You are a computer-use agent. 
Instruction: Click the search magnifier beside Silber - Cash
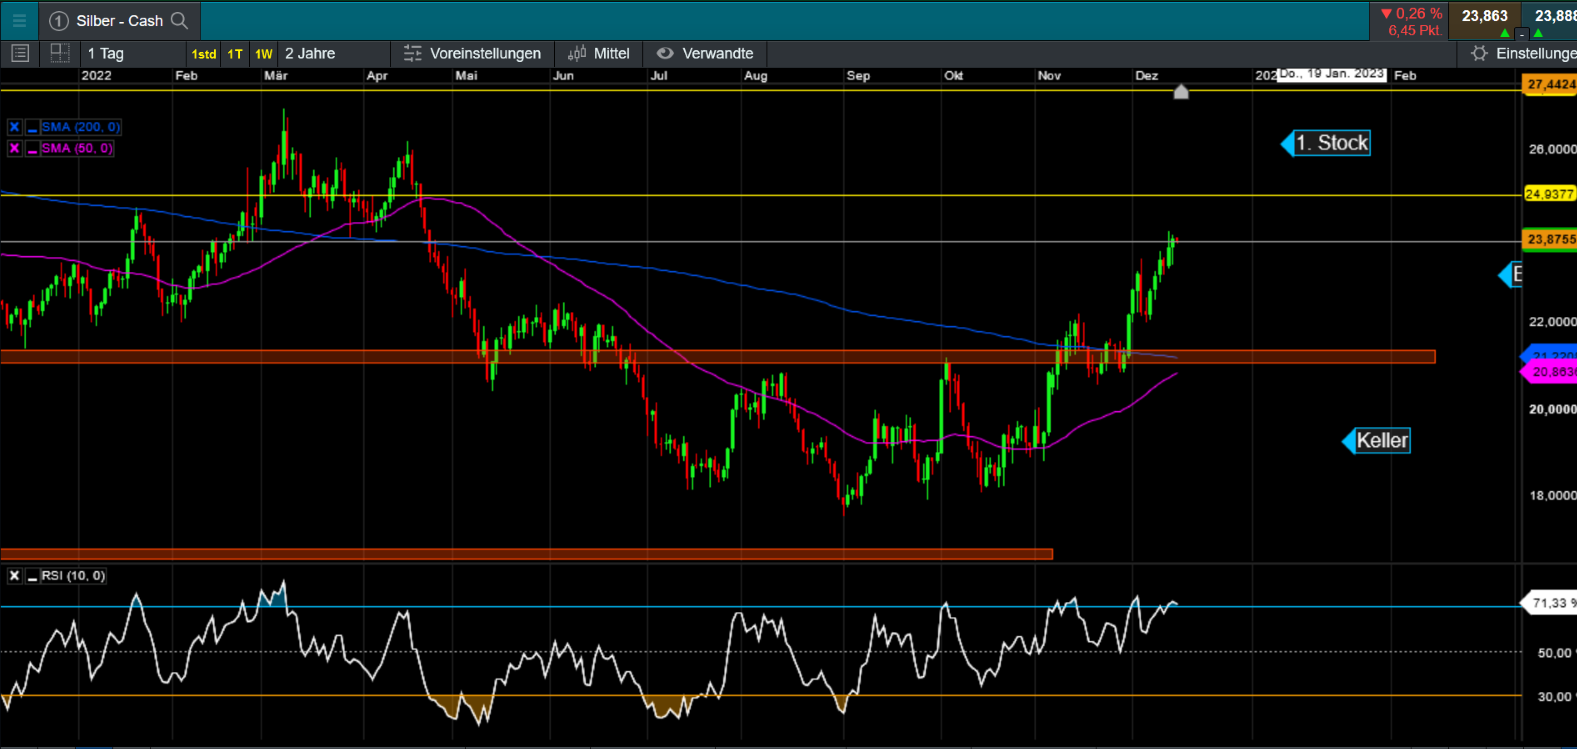point(179,20)
